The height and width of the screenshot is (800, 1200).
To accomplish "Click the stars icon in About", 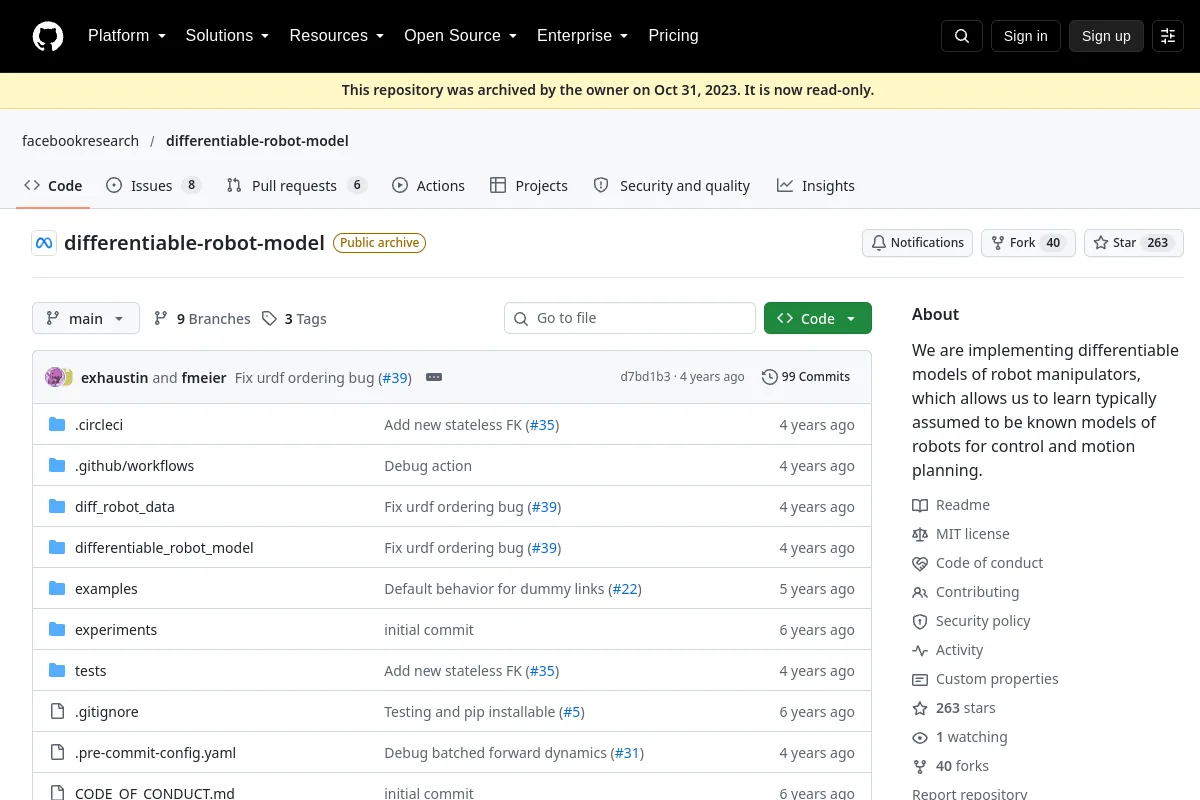I will pyautogui.click(x=920, y=708).
